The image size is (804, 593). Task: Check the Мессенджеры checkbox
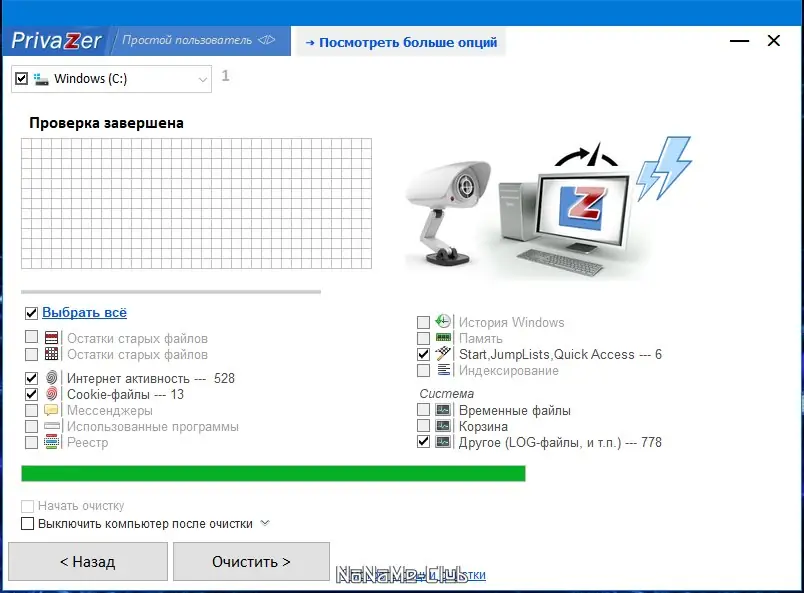pyautogui.click(x=31, y=410)
